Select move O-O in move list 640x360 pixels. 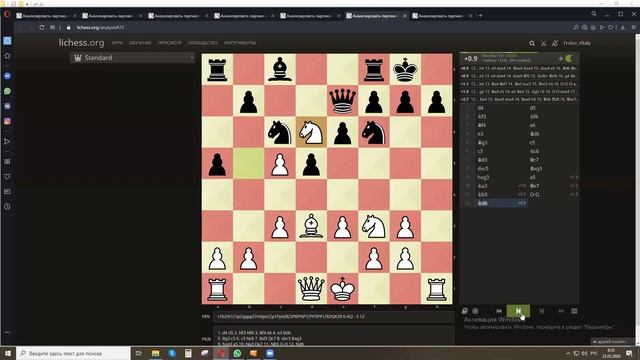point(534,194)
